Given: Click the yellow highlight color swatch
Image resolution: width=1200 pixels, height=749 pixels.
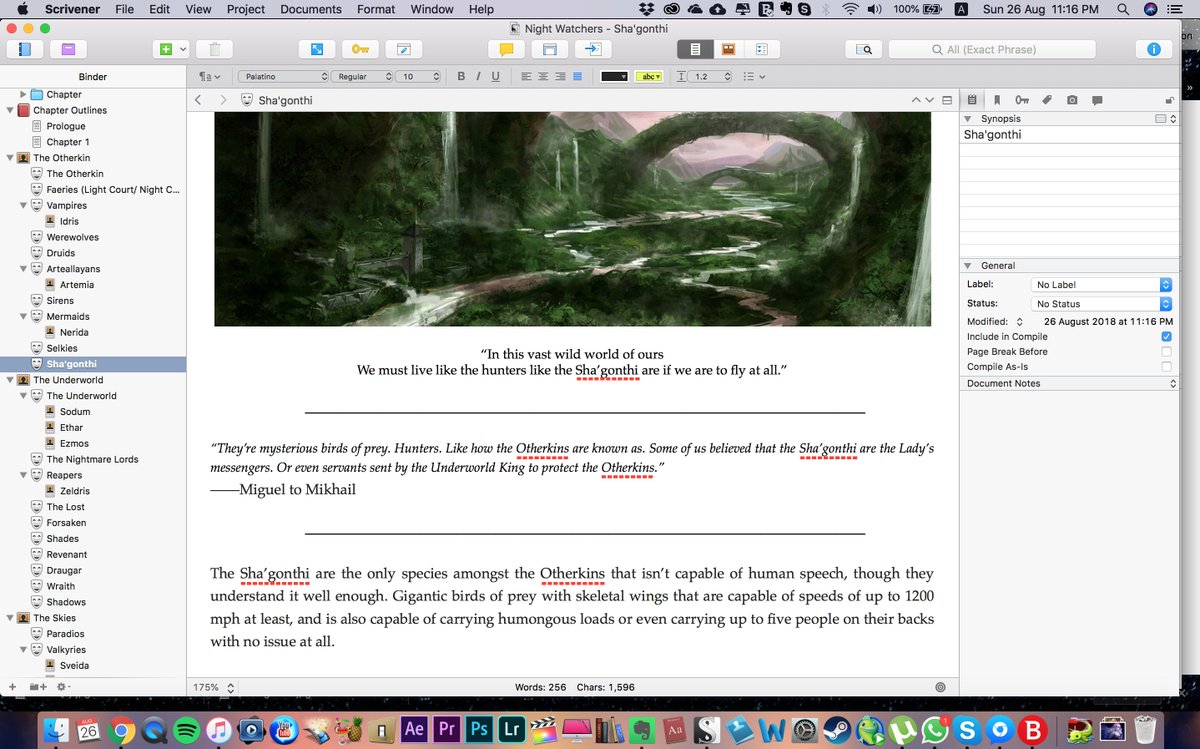Looking at the screenshot, I should pyautogui.click(x=651, y=76).
